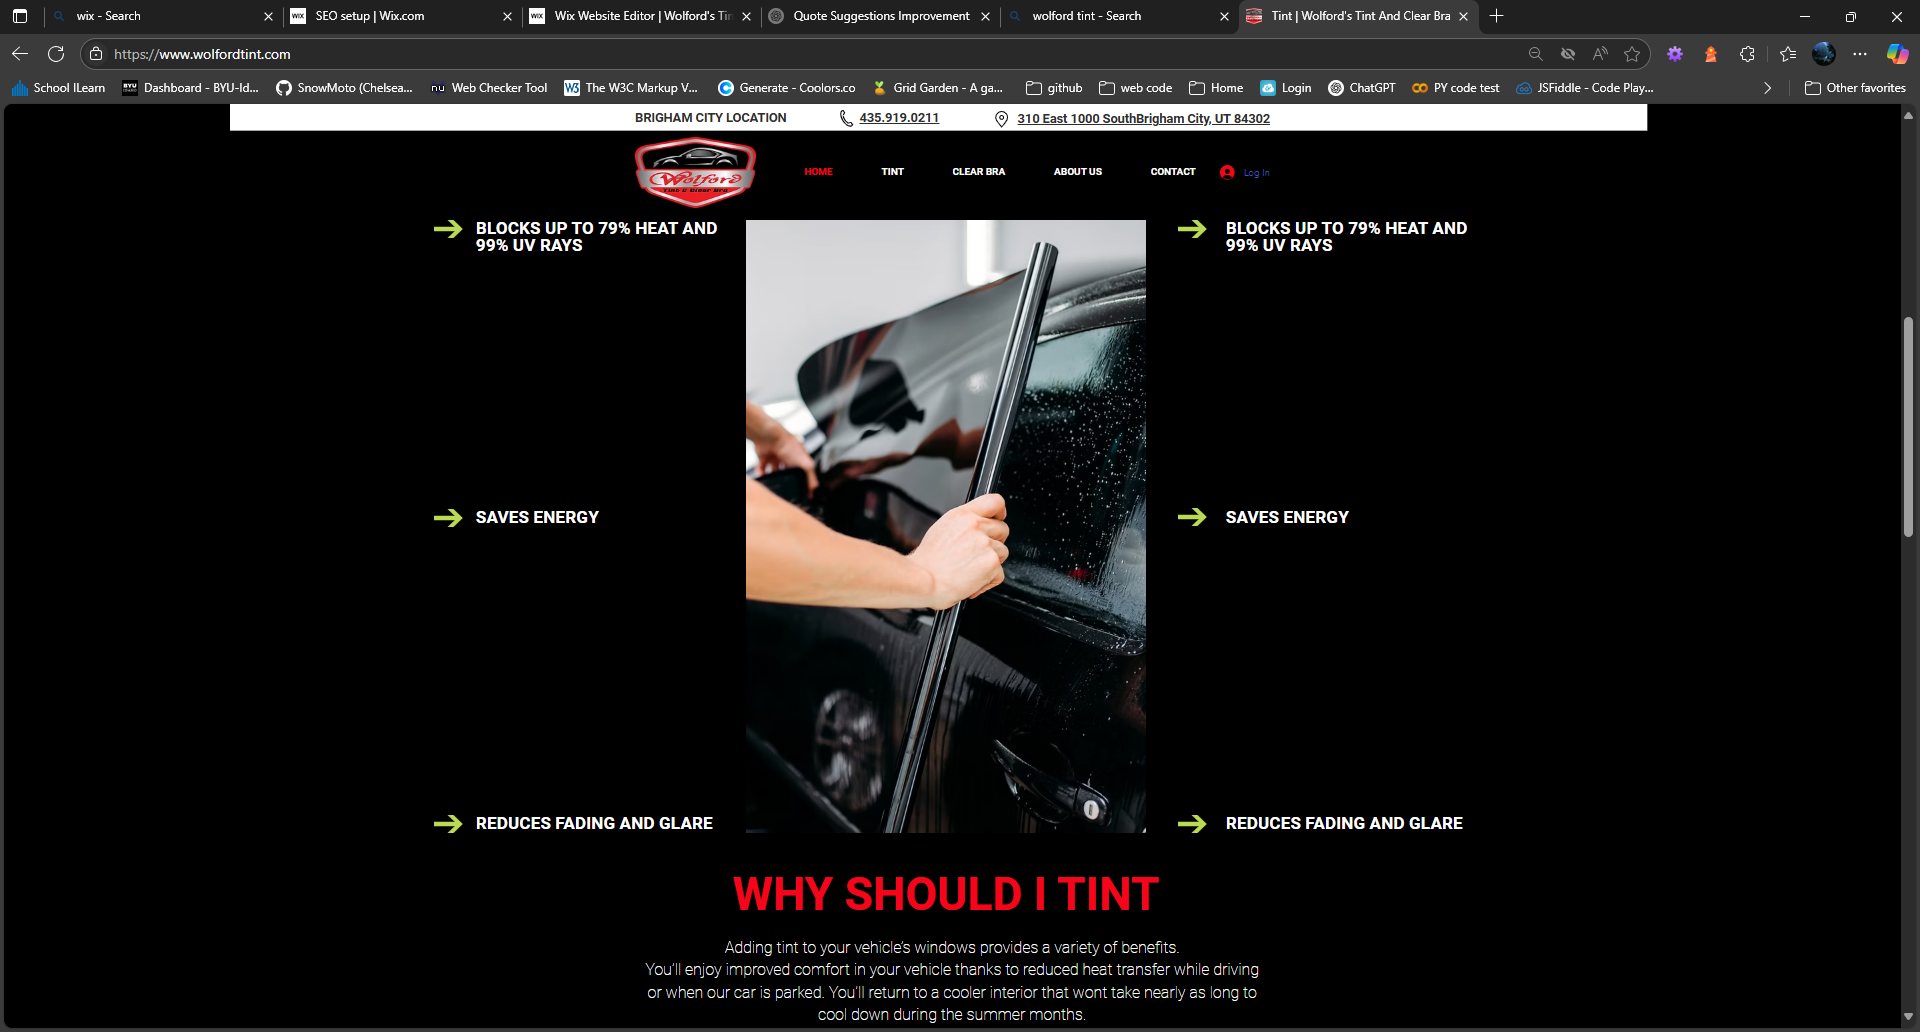Click the Wolford Tint logo

(694, 171)
